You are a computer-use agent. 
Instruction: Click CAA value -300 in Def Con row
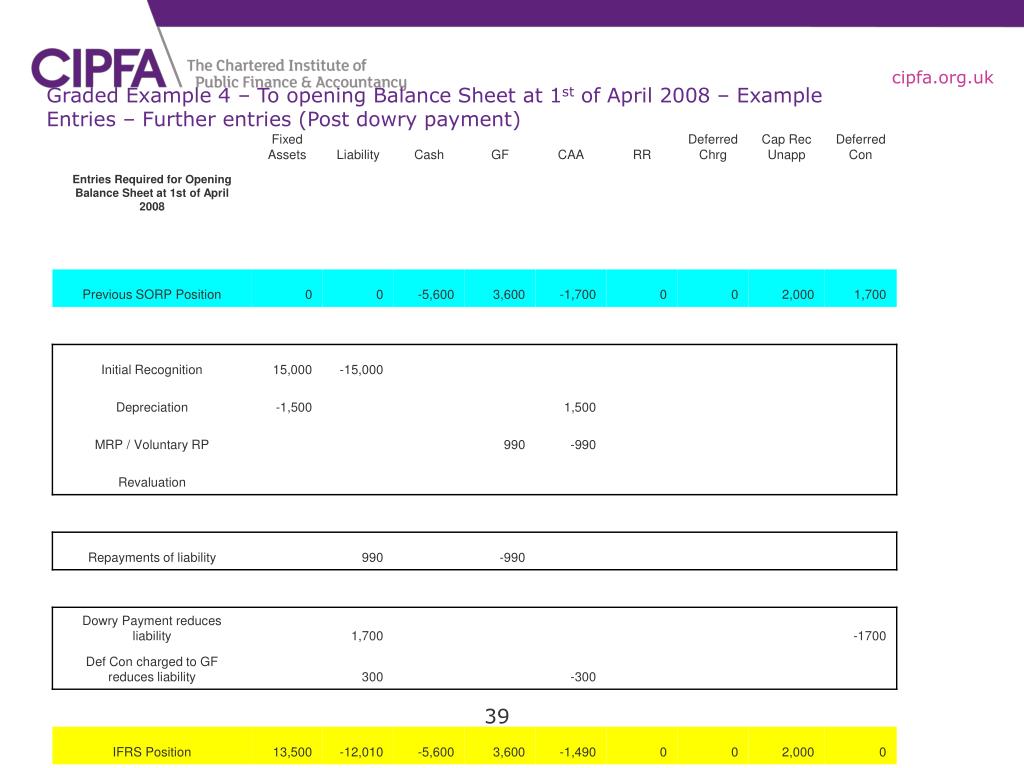pyautogui.click(x=583, y=677)
